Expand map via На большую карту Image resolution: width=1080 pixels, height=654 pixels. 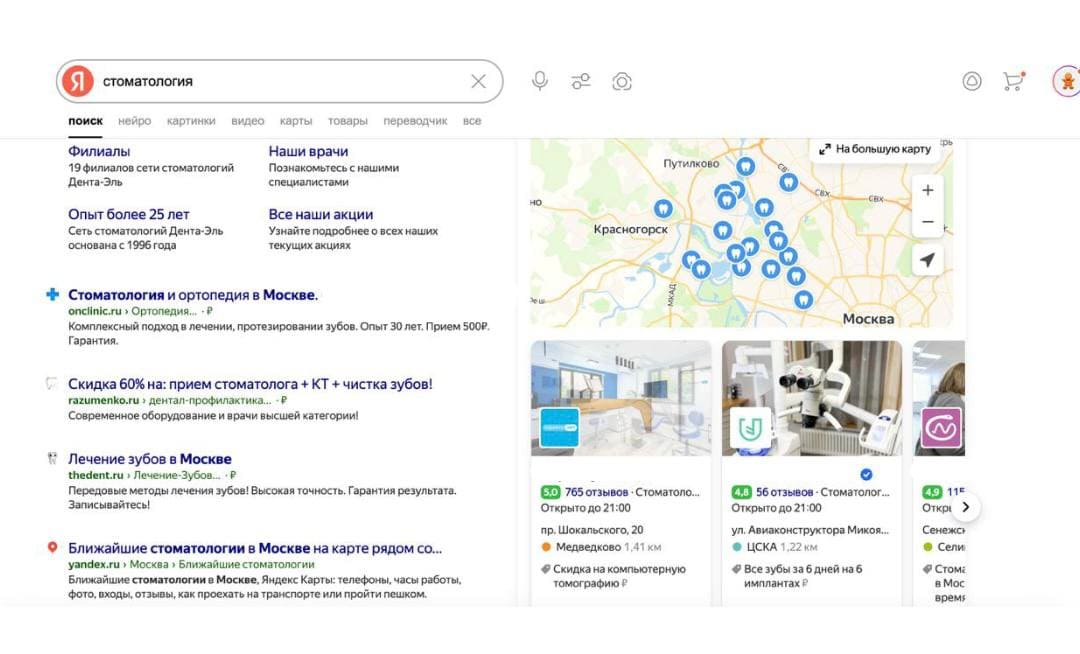tap(875, 149)
